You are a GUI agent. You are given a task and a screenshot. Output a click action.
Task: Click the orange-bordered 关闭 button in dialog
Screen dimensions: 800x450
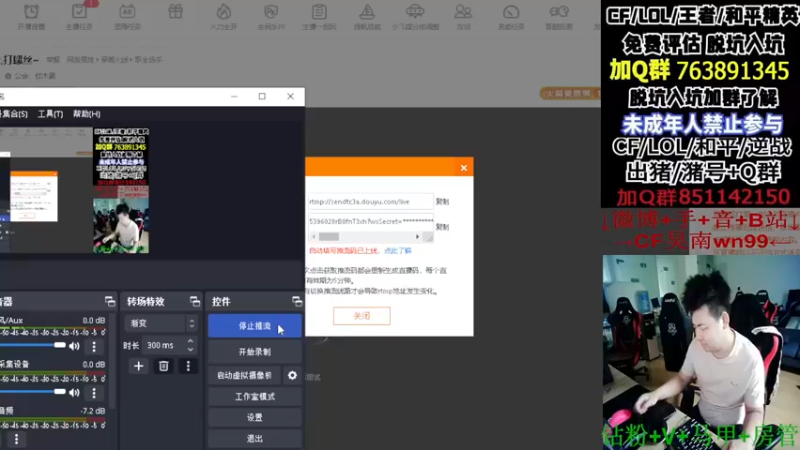(x=362, y=316)
